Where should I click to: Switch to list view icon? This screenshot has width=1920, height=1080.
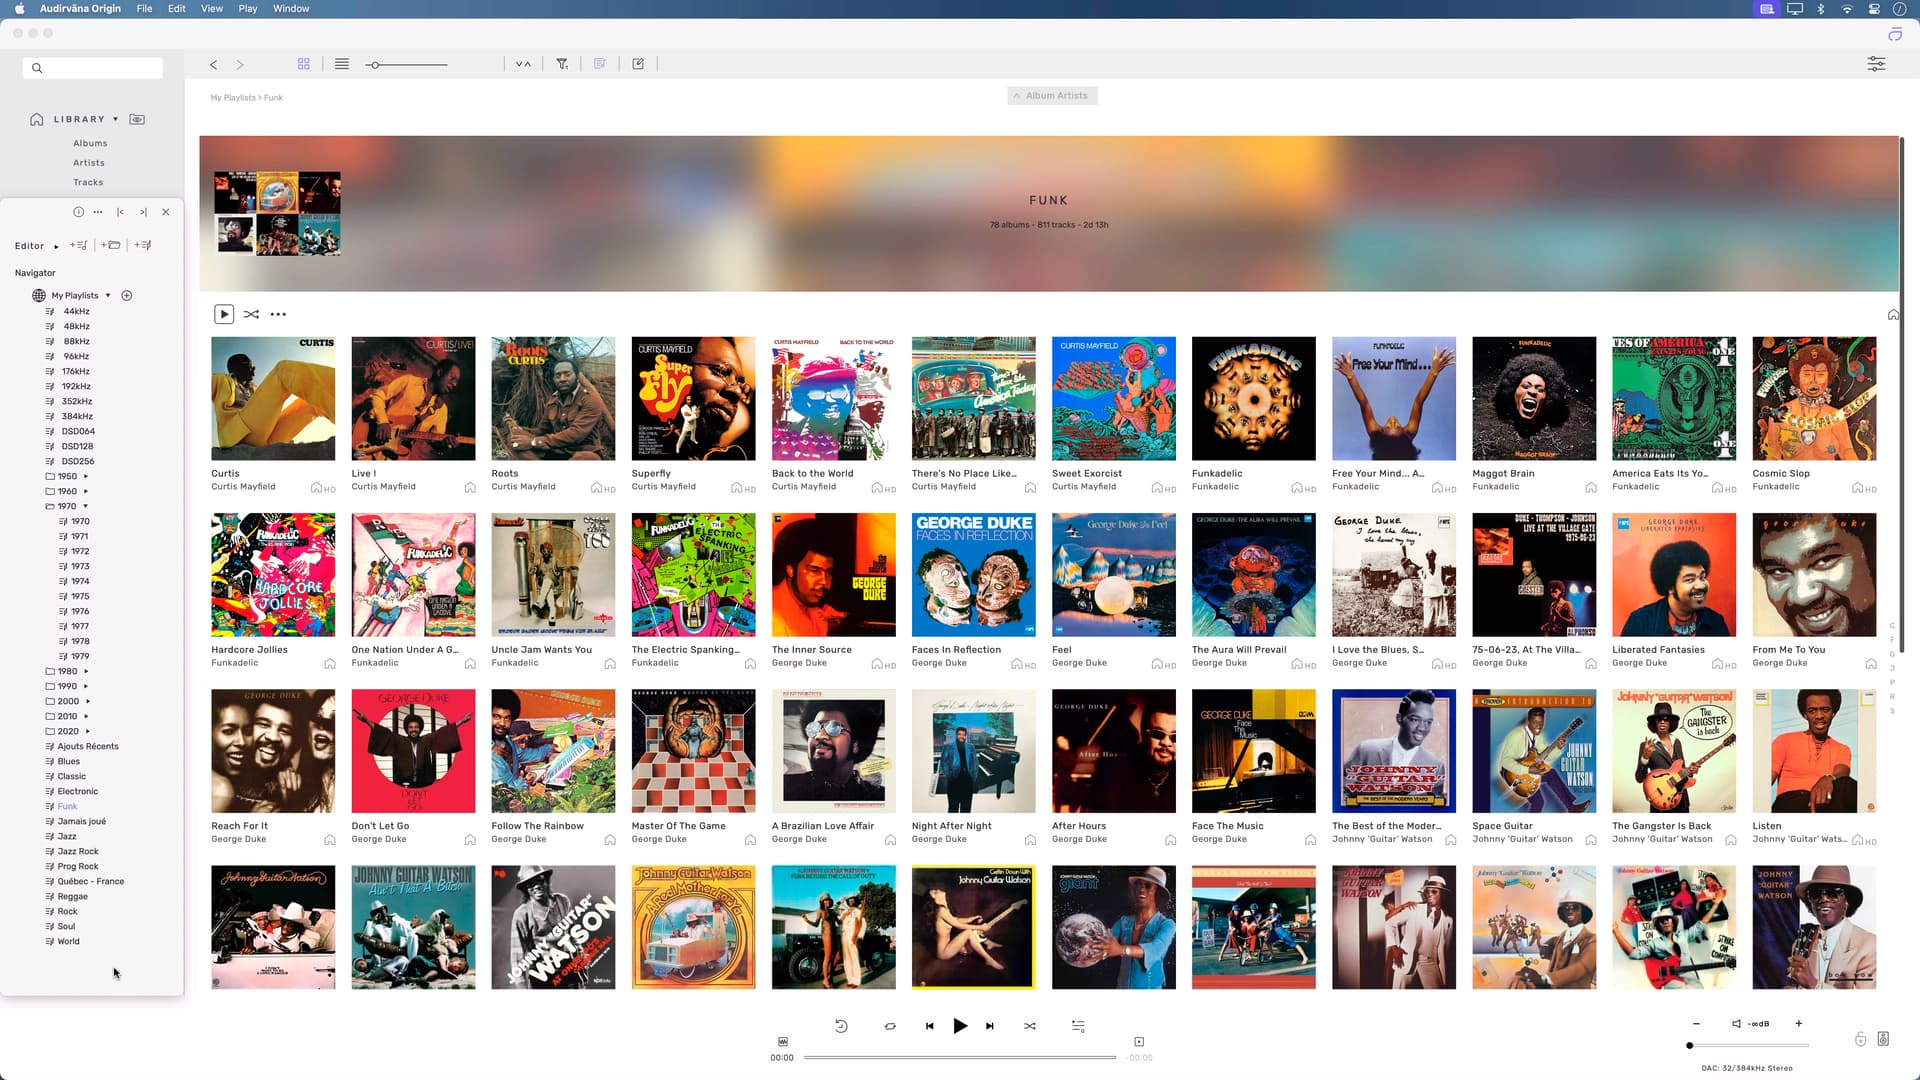click(342, 64)
